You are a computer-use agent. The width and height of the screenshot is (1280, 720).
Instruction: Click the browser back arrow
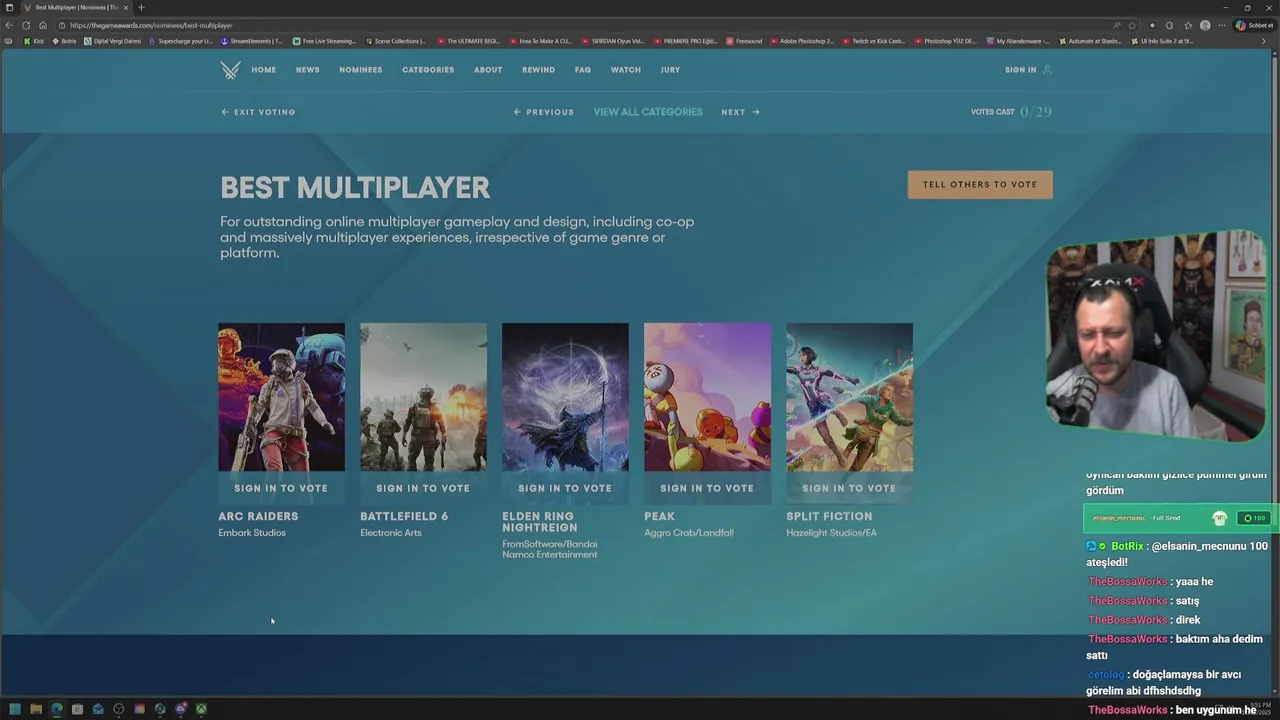coord(9,25)
